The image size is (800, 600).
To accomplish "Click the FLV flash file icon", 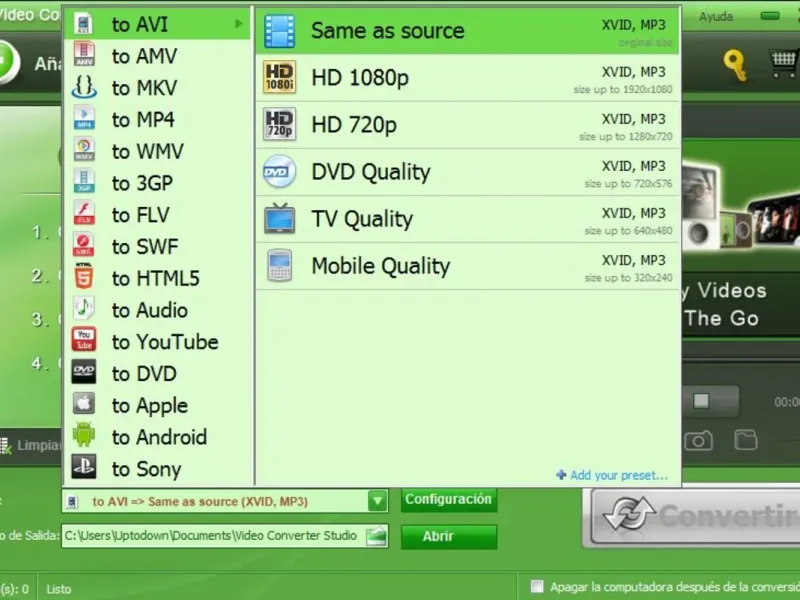I will (x=84, y=213).
